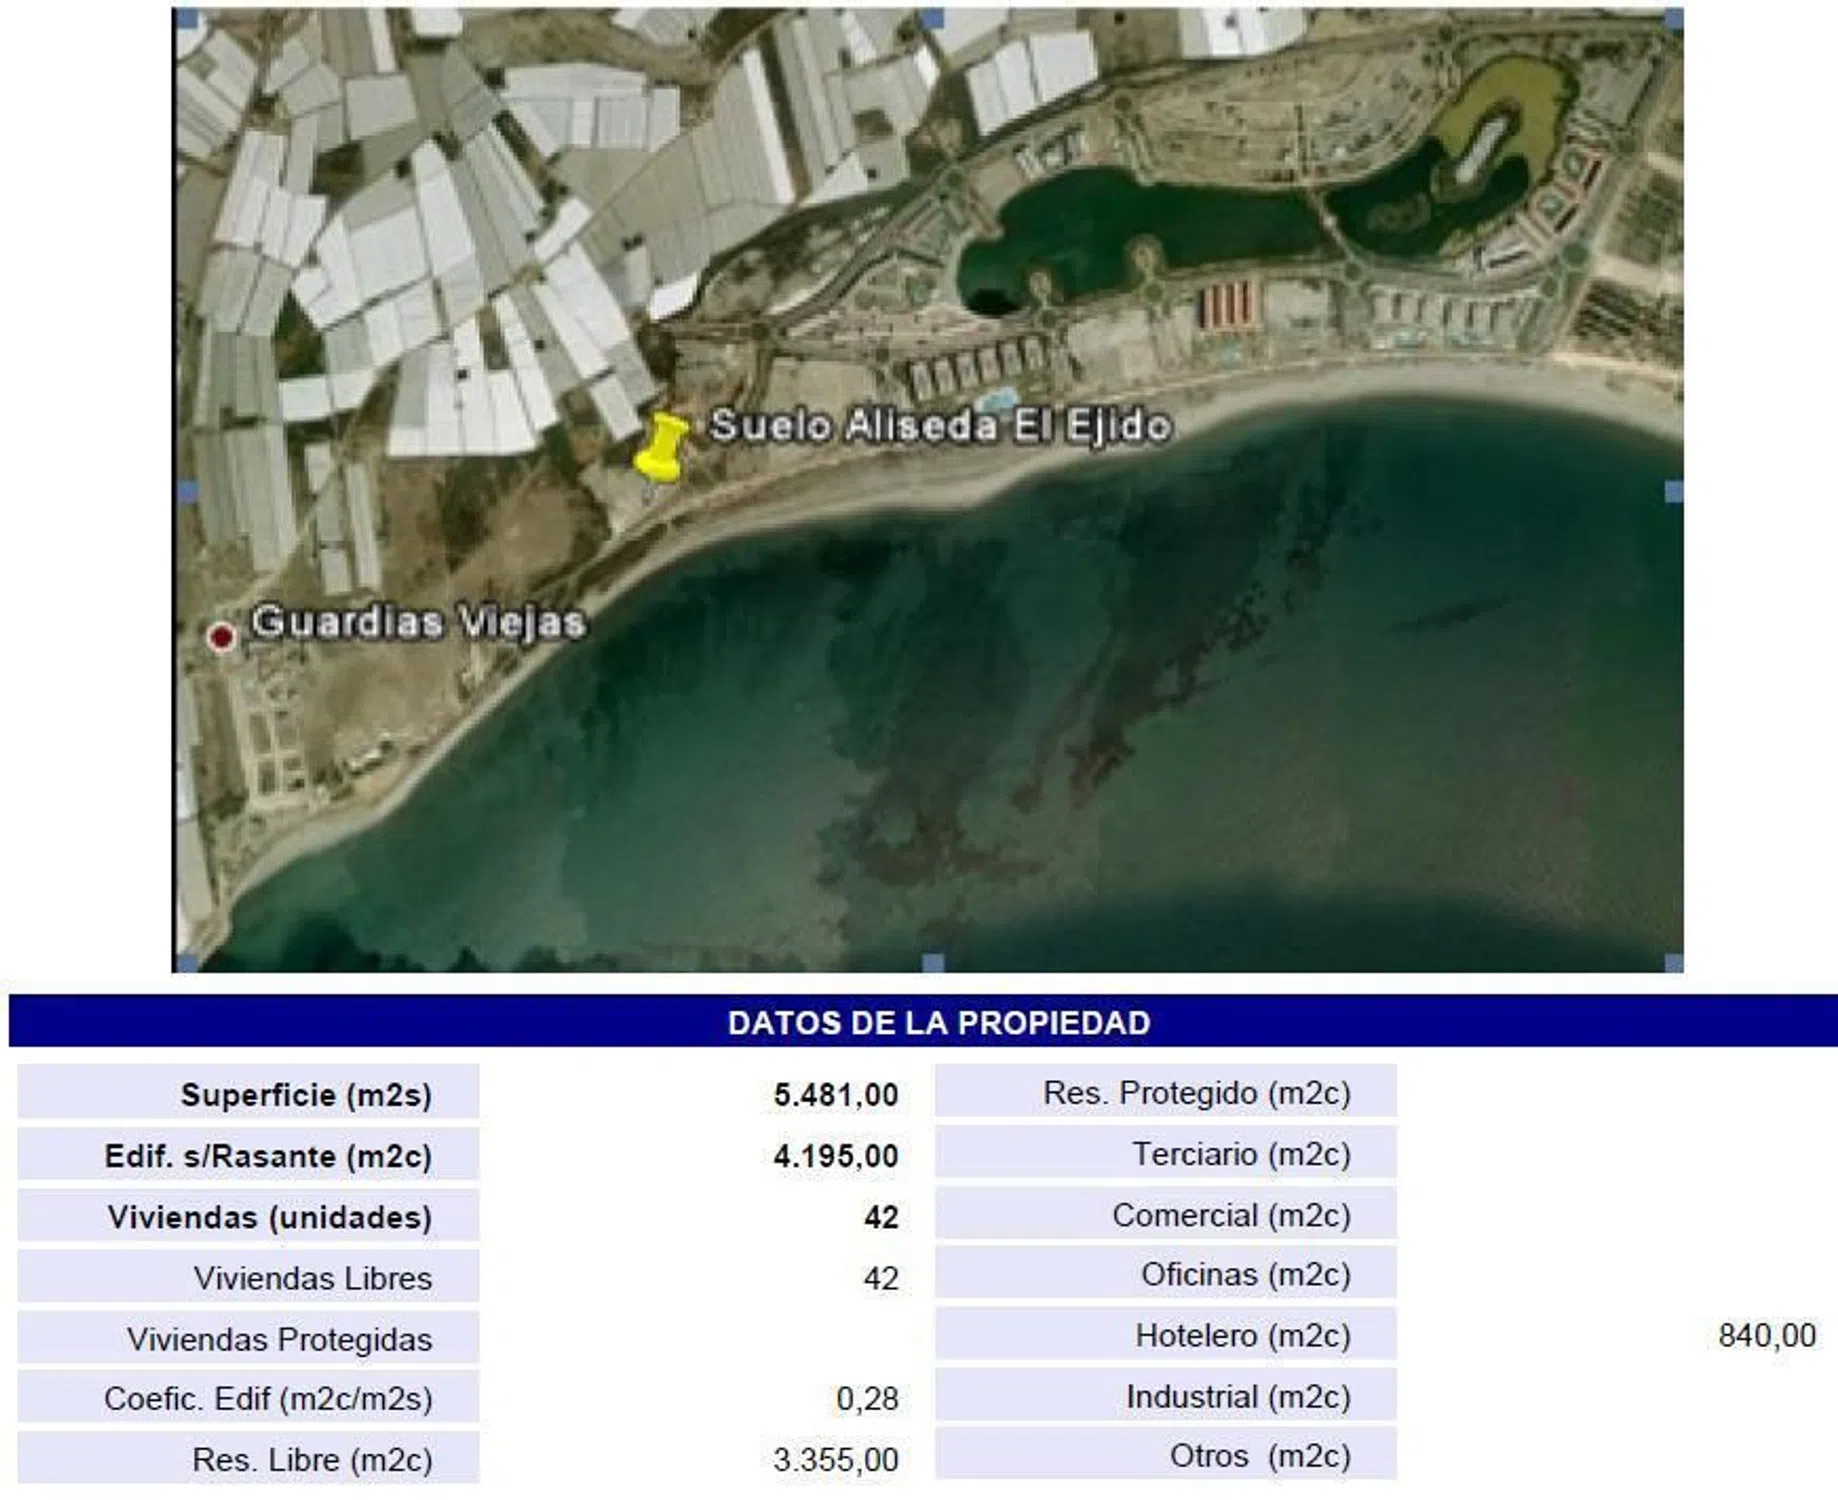Select the 'Edif. s/Rasante (m2c)' label cell

[x=249, y=1156]
